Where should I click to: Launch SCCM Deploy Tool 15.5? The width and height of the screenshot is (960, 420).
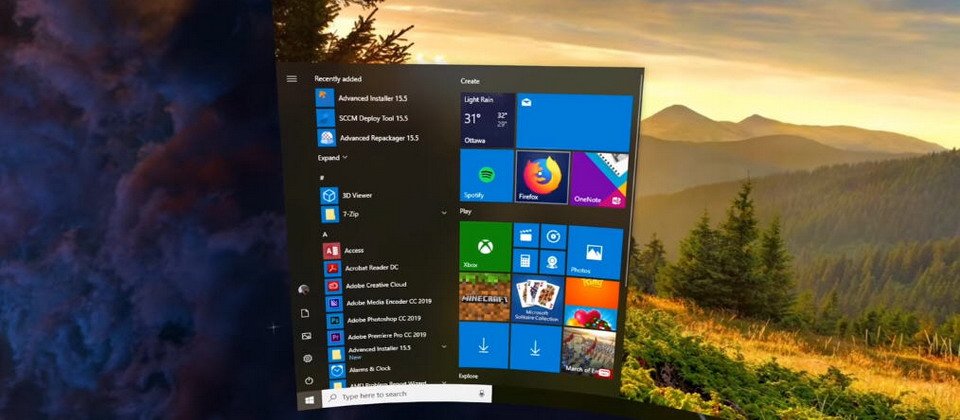(372, 117)
